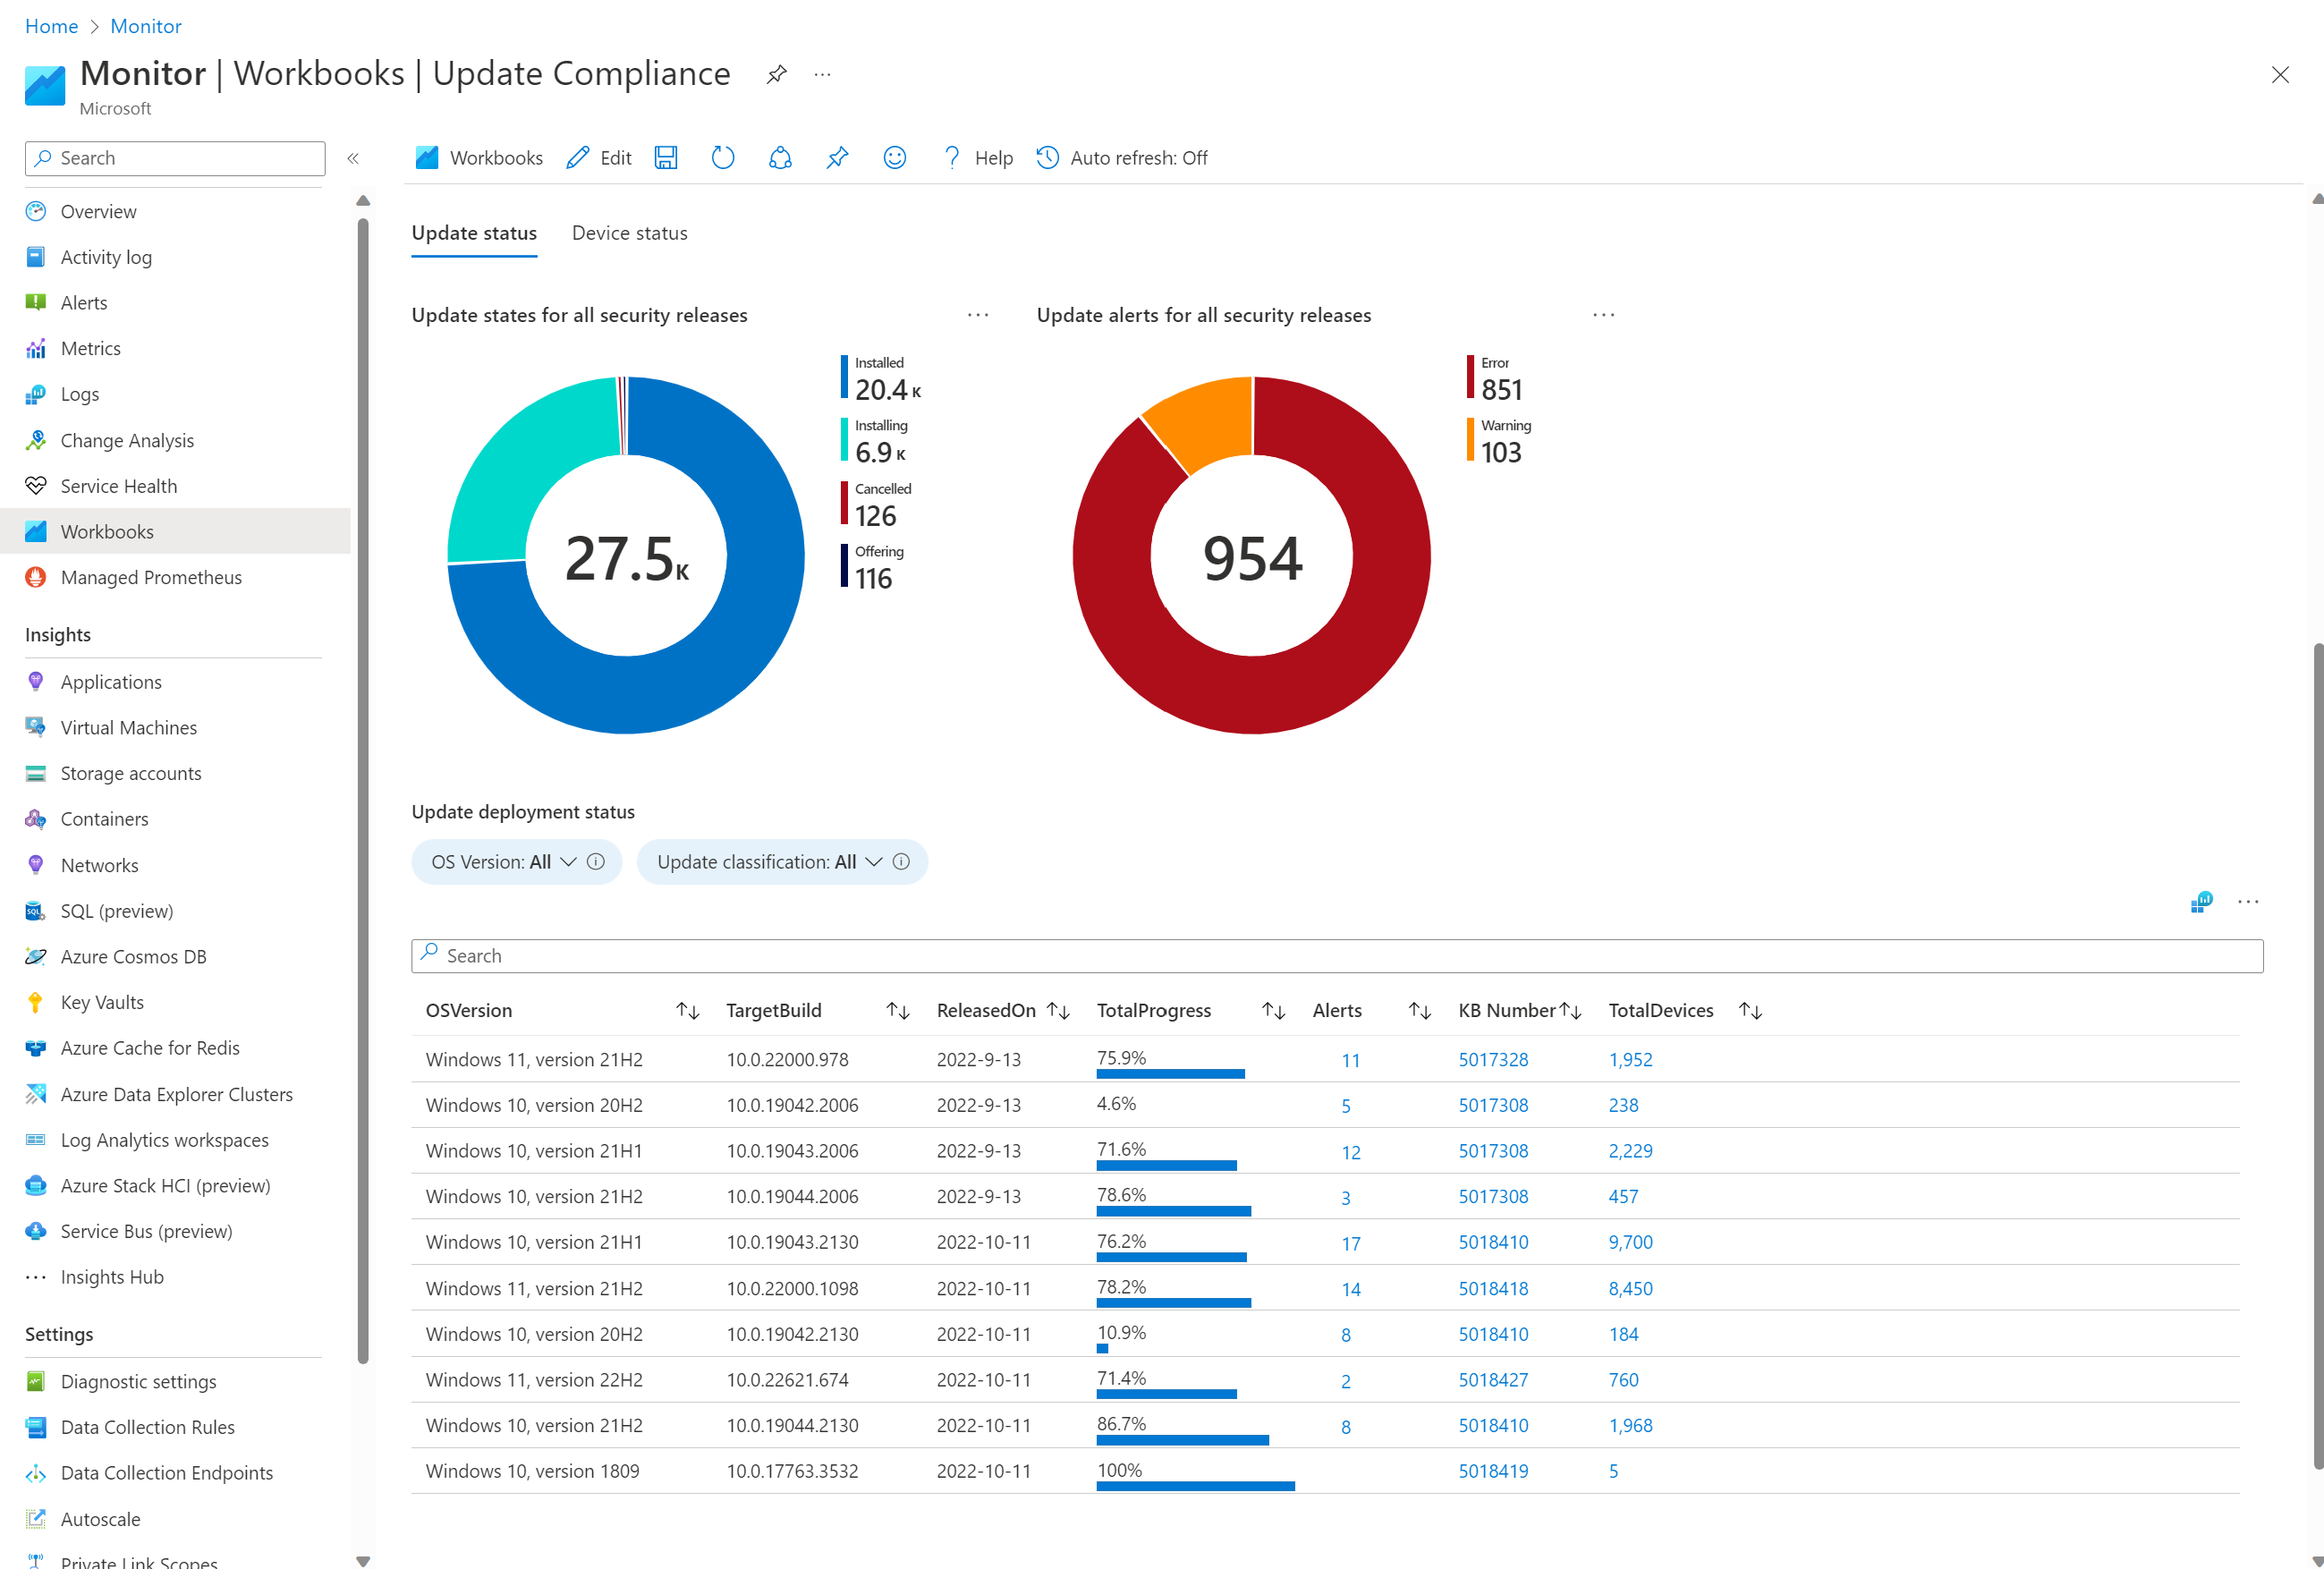Sort table by TotalDevices column arrows
The image size is (2324, 1569).
tap(1749, 1011)
